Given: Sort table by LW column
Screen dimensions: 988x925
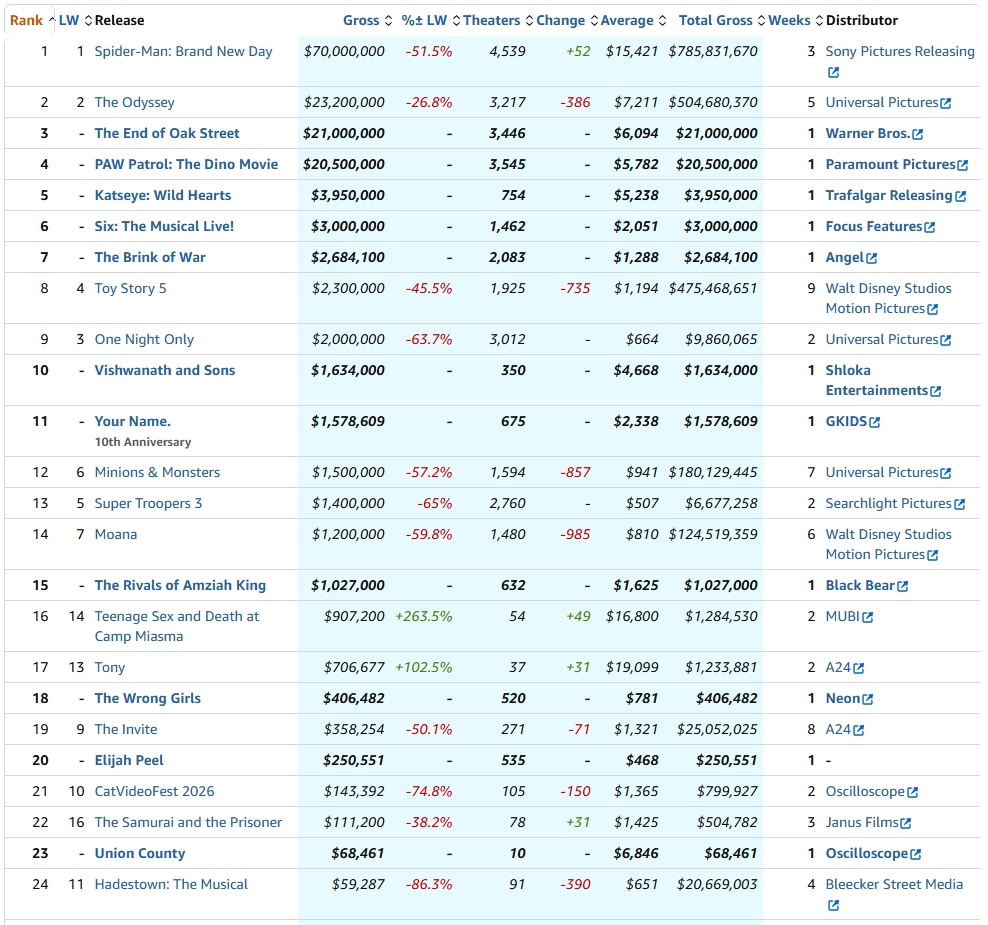Looking at the screenshot, I should pyautogui.click(x=75, y=20).
